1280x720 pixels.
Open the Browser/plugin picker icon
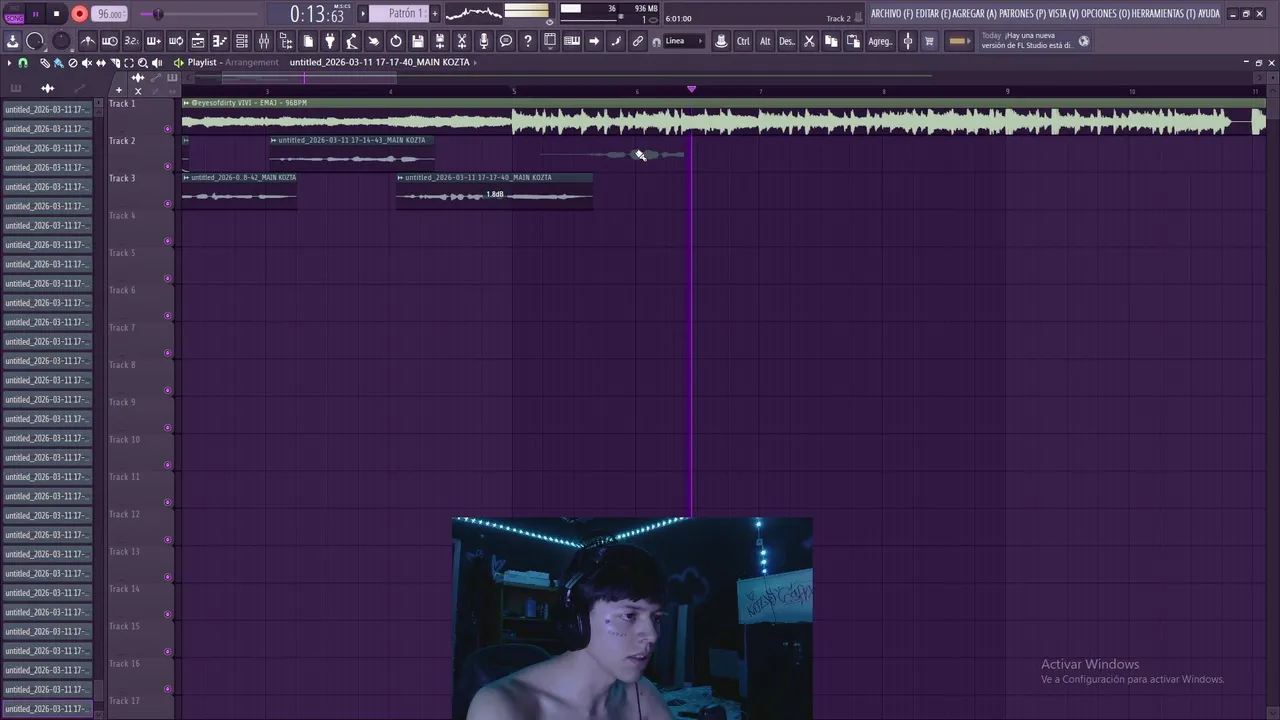coord(286,41)
